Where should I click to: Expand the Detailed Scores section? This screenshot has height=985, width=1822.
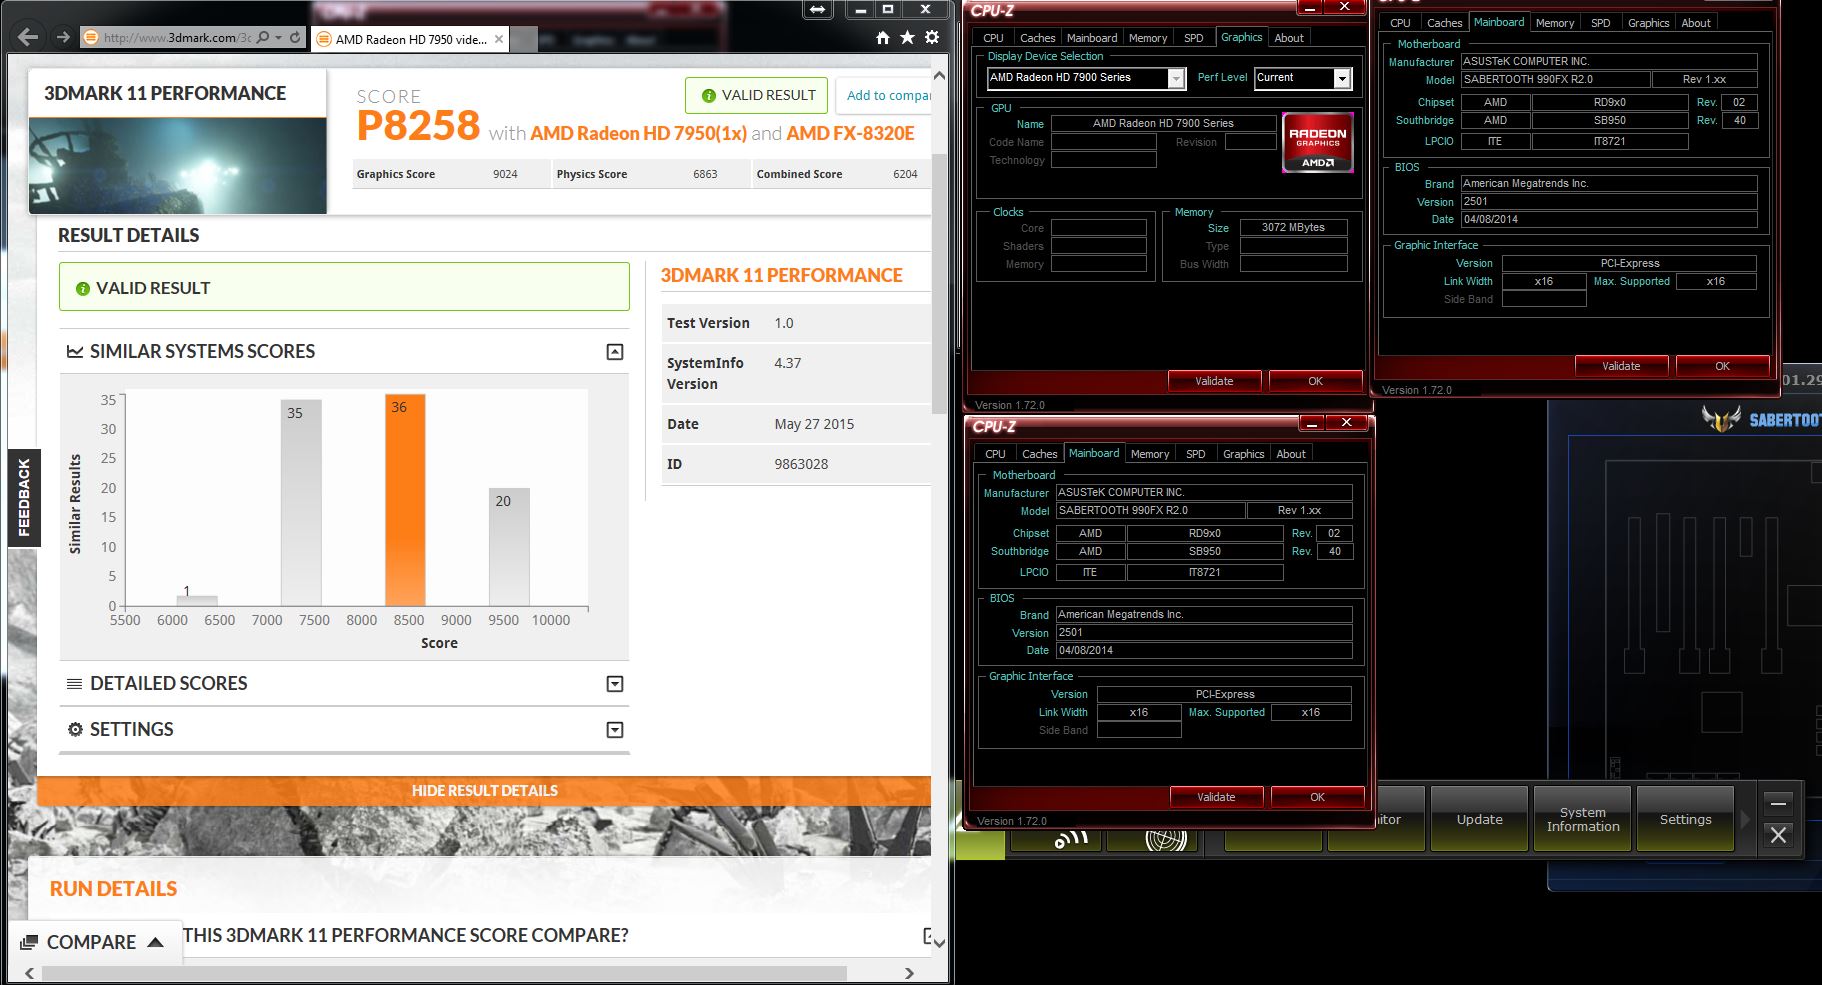(615, 684)
